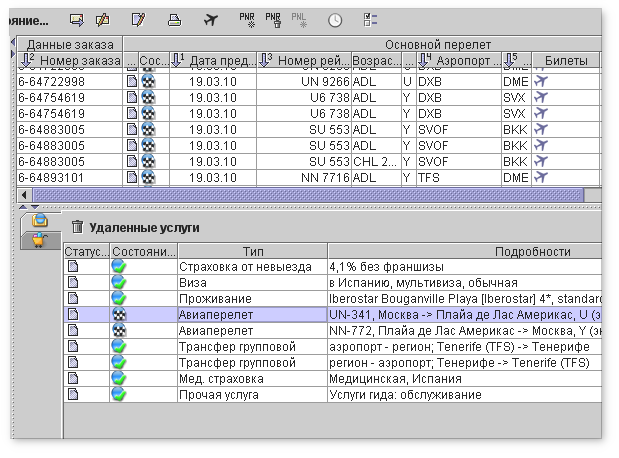Select the Виза service row
Viewport: 619px width, 458px height.
(x=333, y=283)
